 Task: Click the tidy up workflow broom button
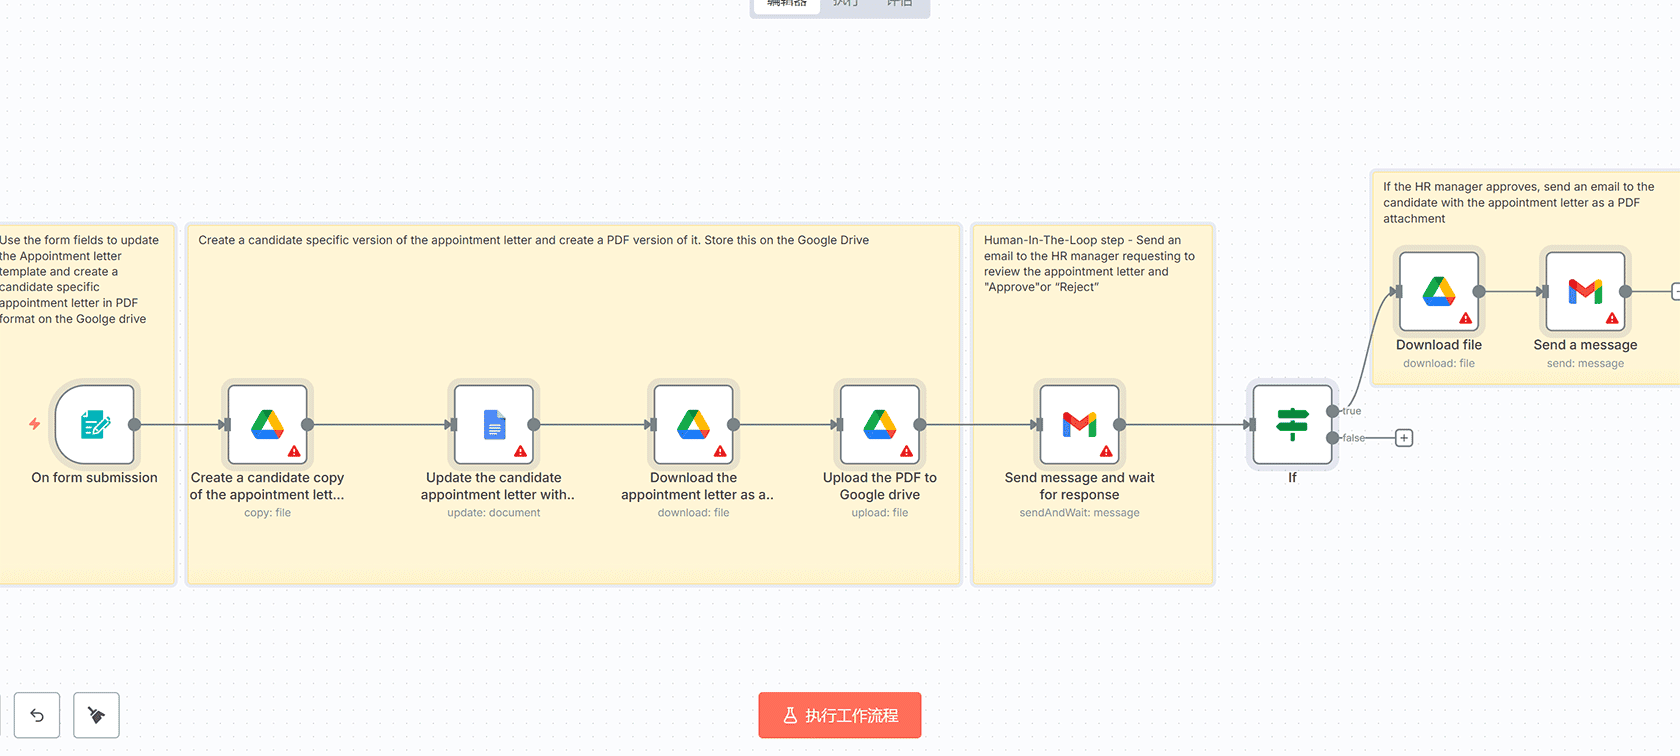[x=96, y=715]
